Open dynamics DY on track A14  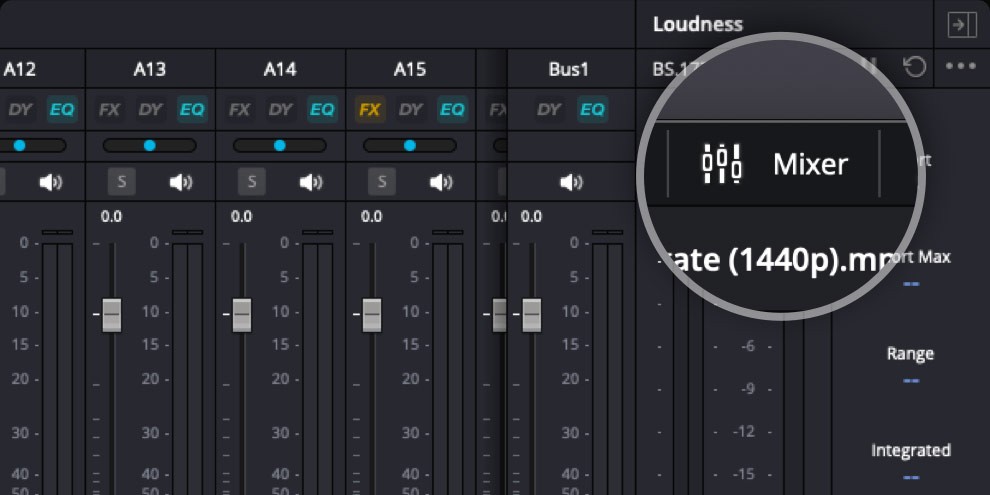click(281, 109)
